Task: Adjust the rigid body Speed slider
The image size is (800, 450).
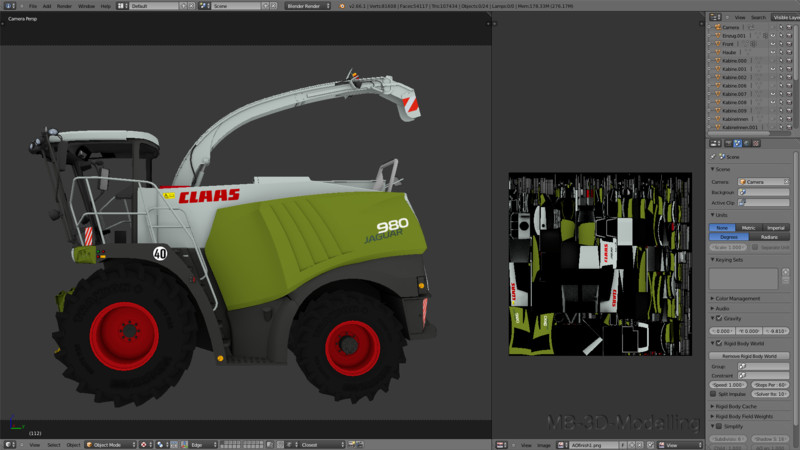Action: (729, 385)
